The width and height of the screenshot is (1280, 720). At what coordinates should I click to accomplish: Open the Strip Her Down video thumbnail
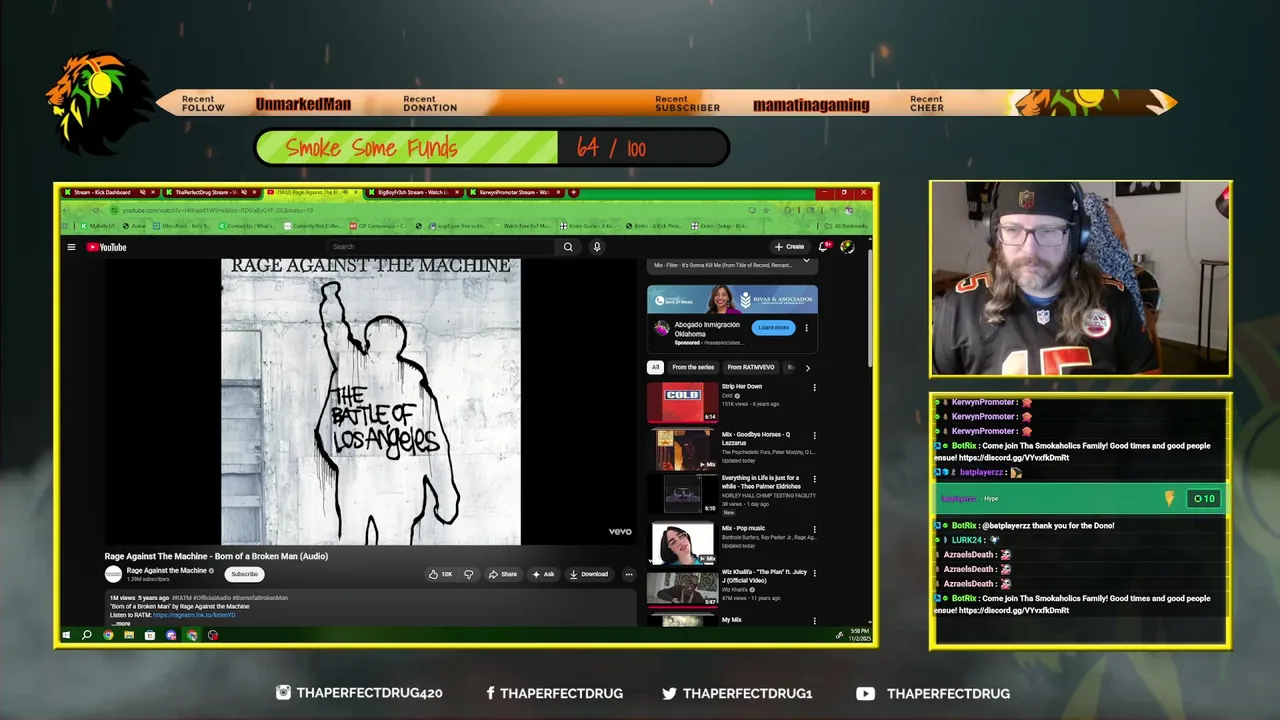pyautogui.click(x=682, y=402)
